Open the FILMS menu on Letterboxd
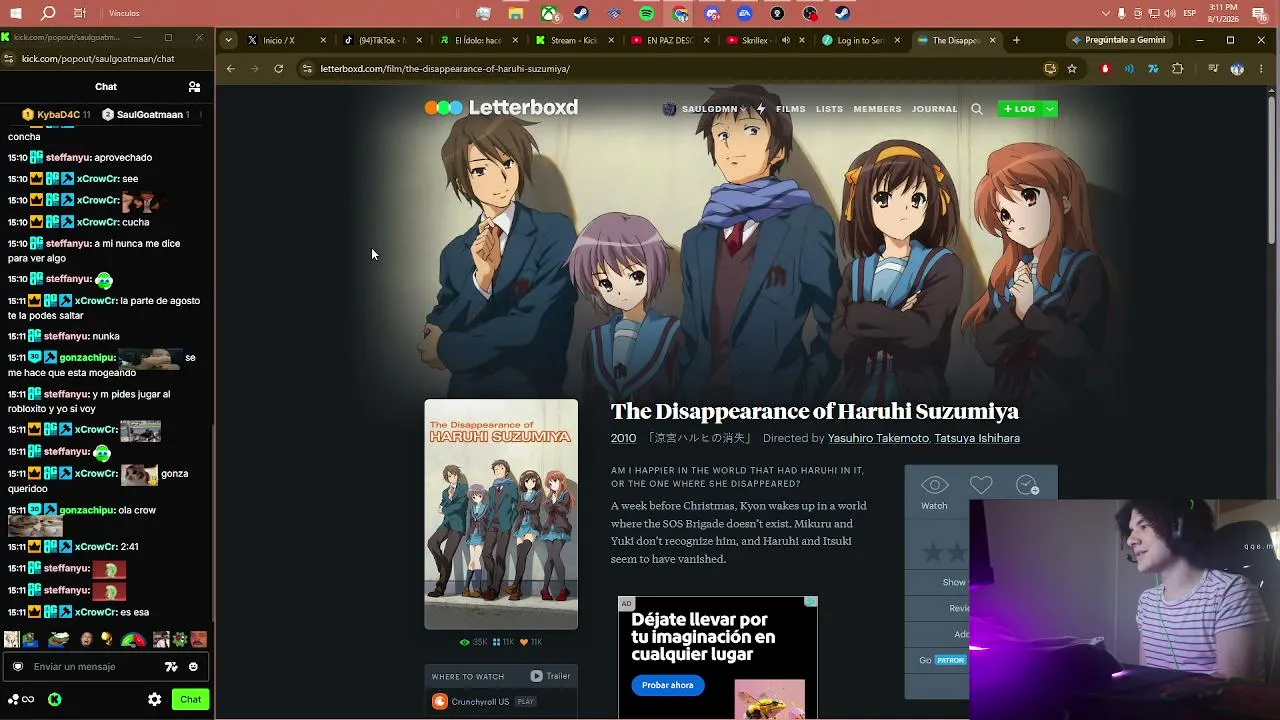This screenshot has width=1280, height=720. point(790,109)
